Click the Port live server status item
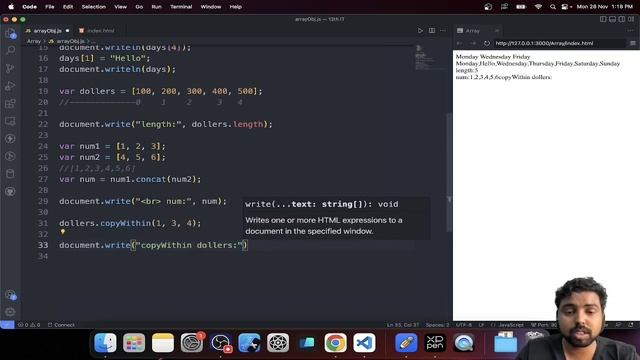 point(544,325)
